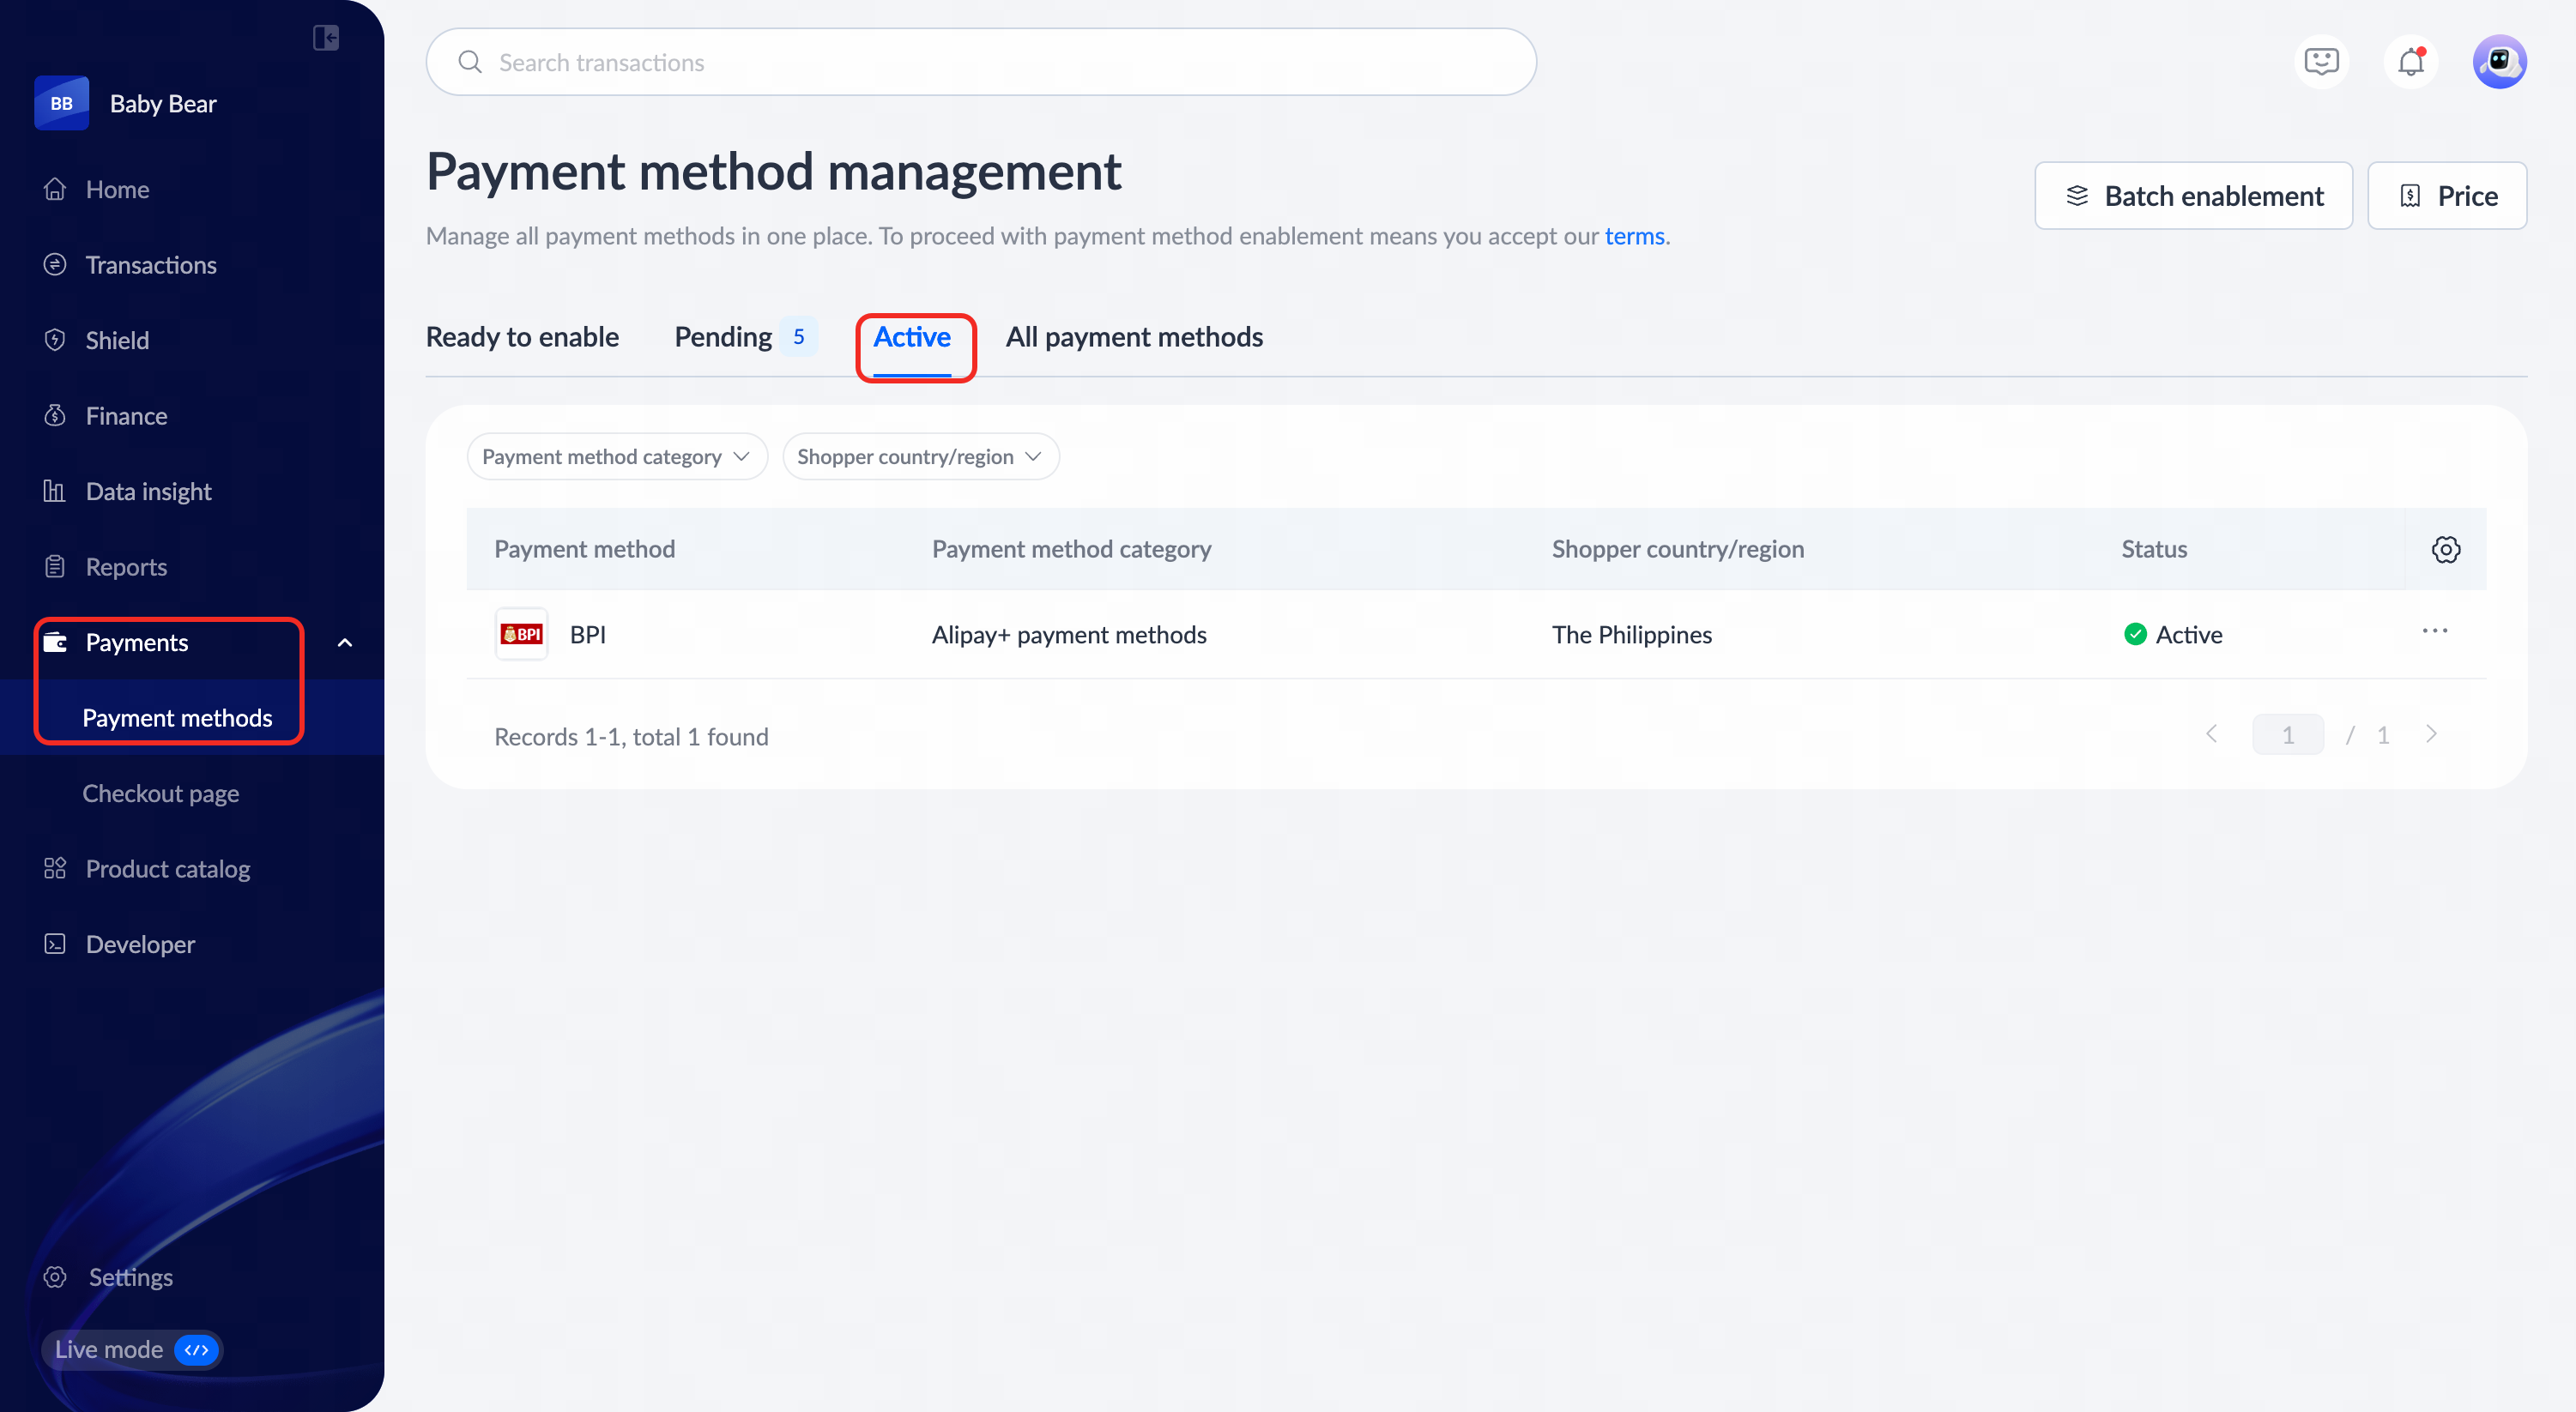
Task: Collapse the sidebar with top toggle icon
Action: (326, 38)
